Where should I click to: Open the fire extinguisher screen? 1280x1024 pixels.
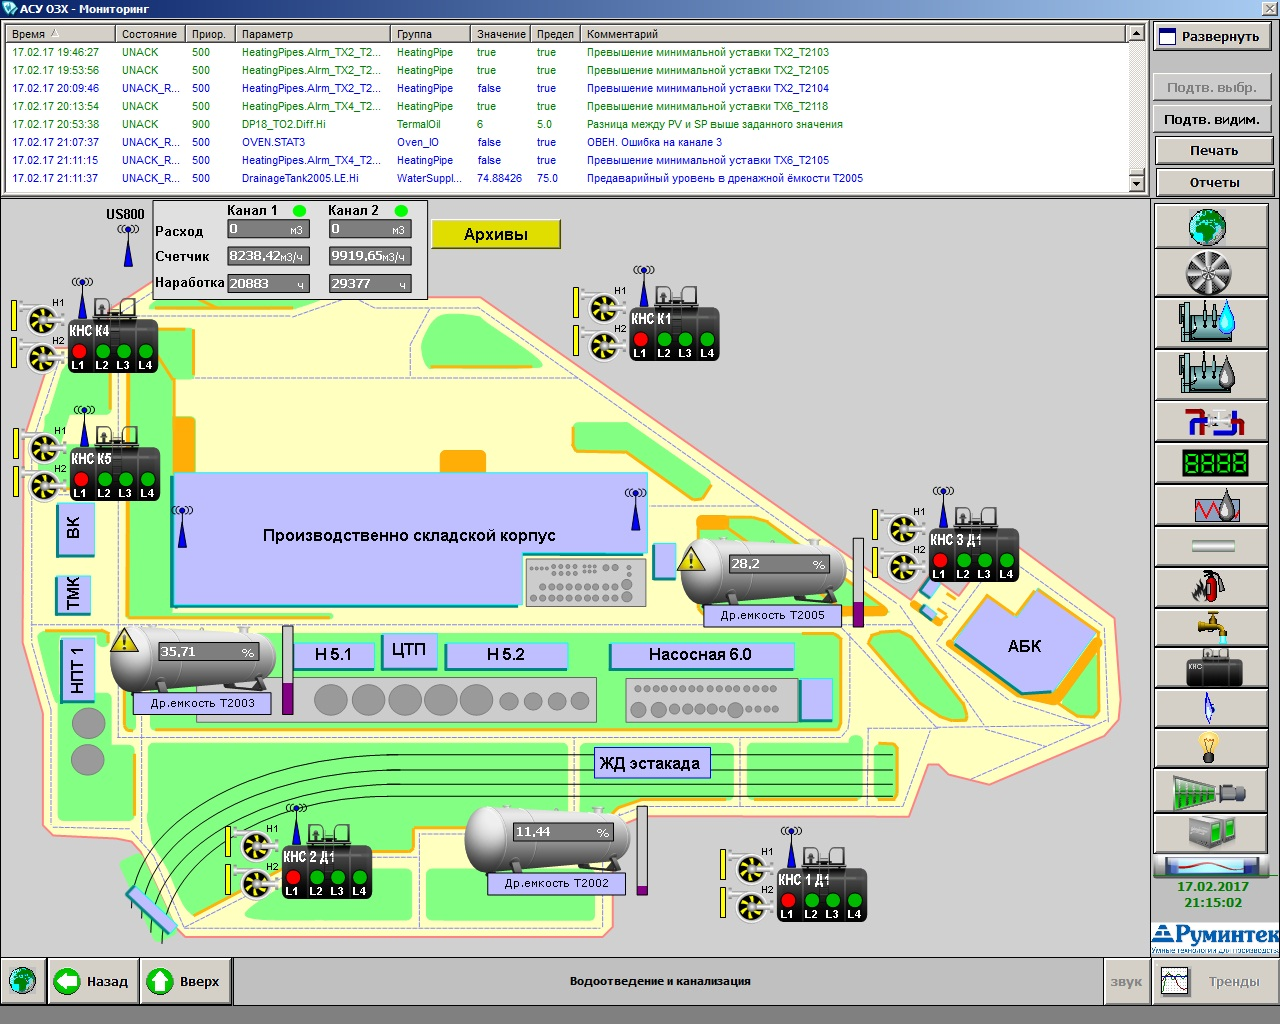[x=1212, y=586]
